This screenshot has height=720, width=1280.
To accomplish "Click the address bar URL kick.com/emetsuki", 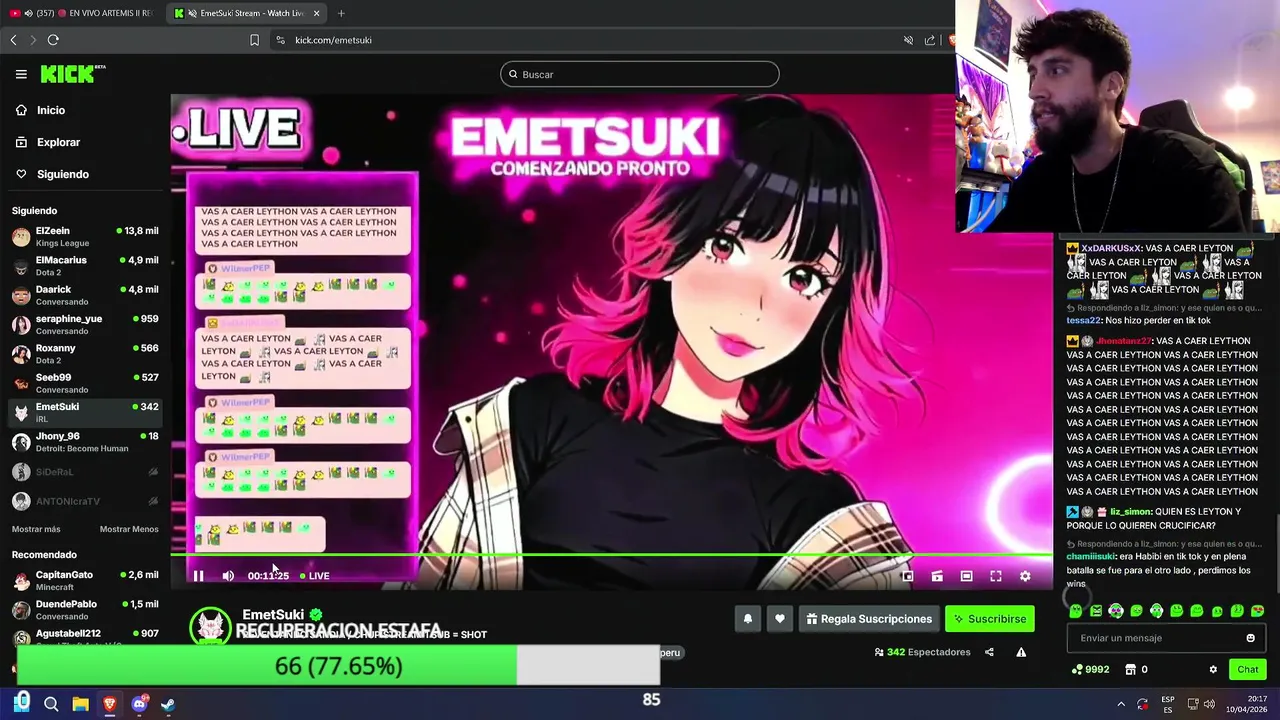I will click(333, 40).
